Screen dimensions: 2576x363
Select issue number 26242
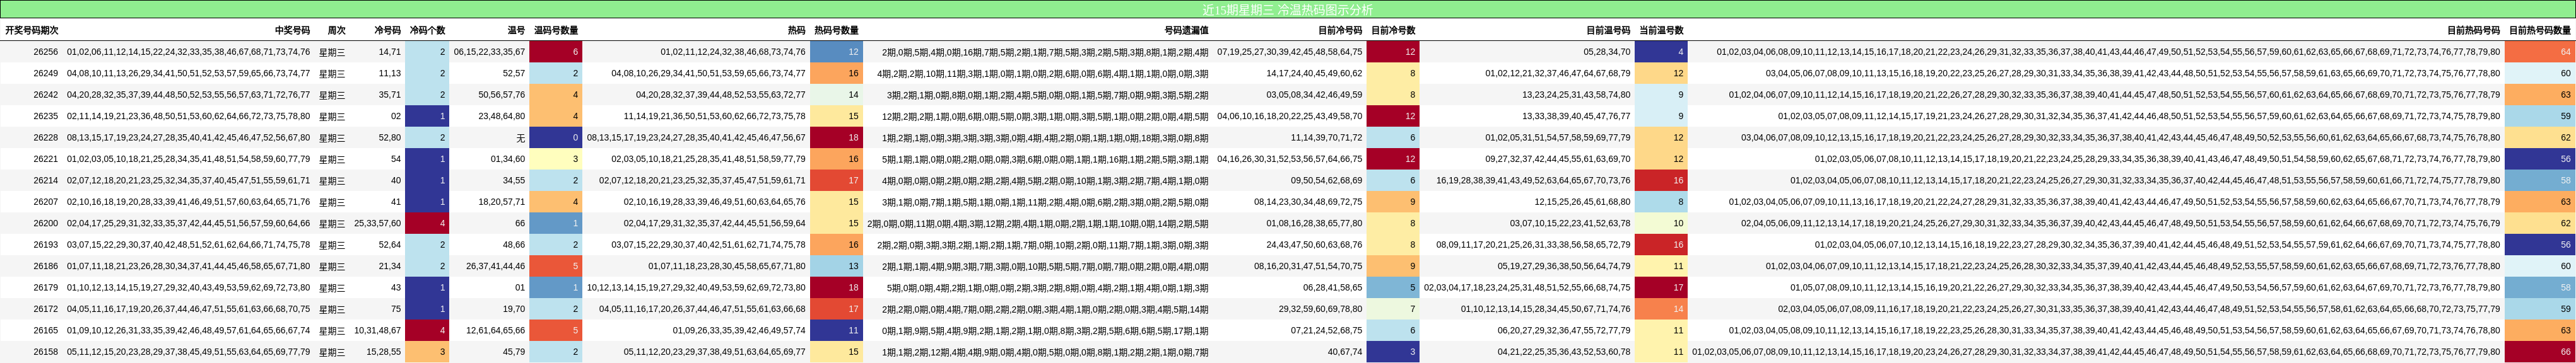45,94
